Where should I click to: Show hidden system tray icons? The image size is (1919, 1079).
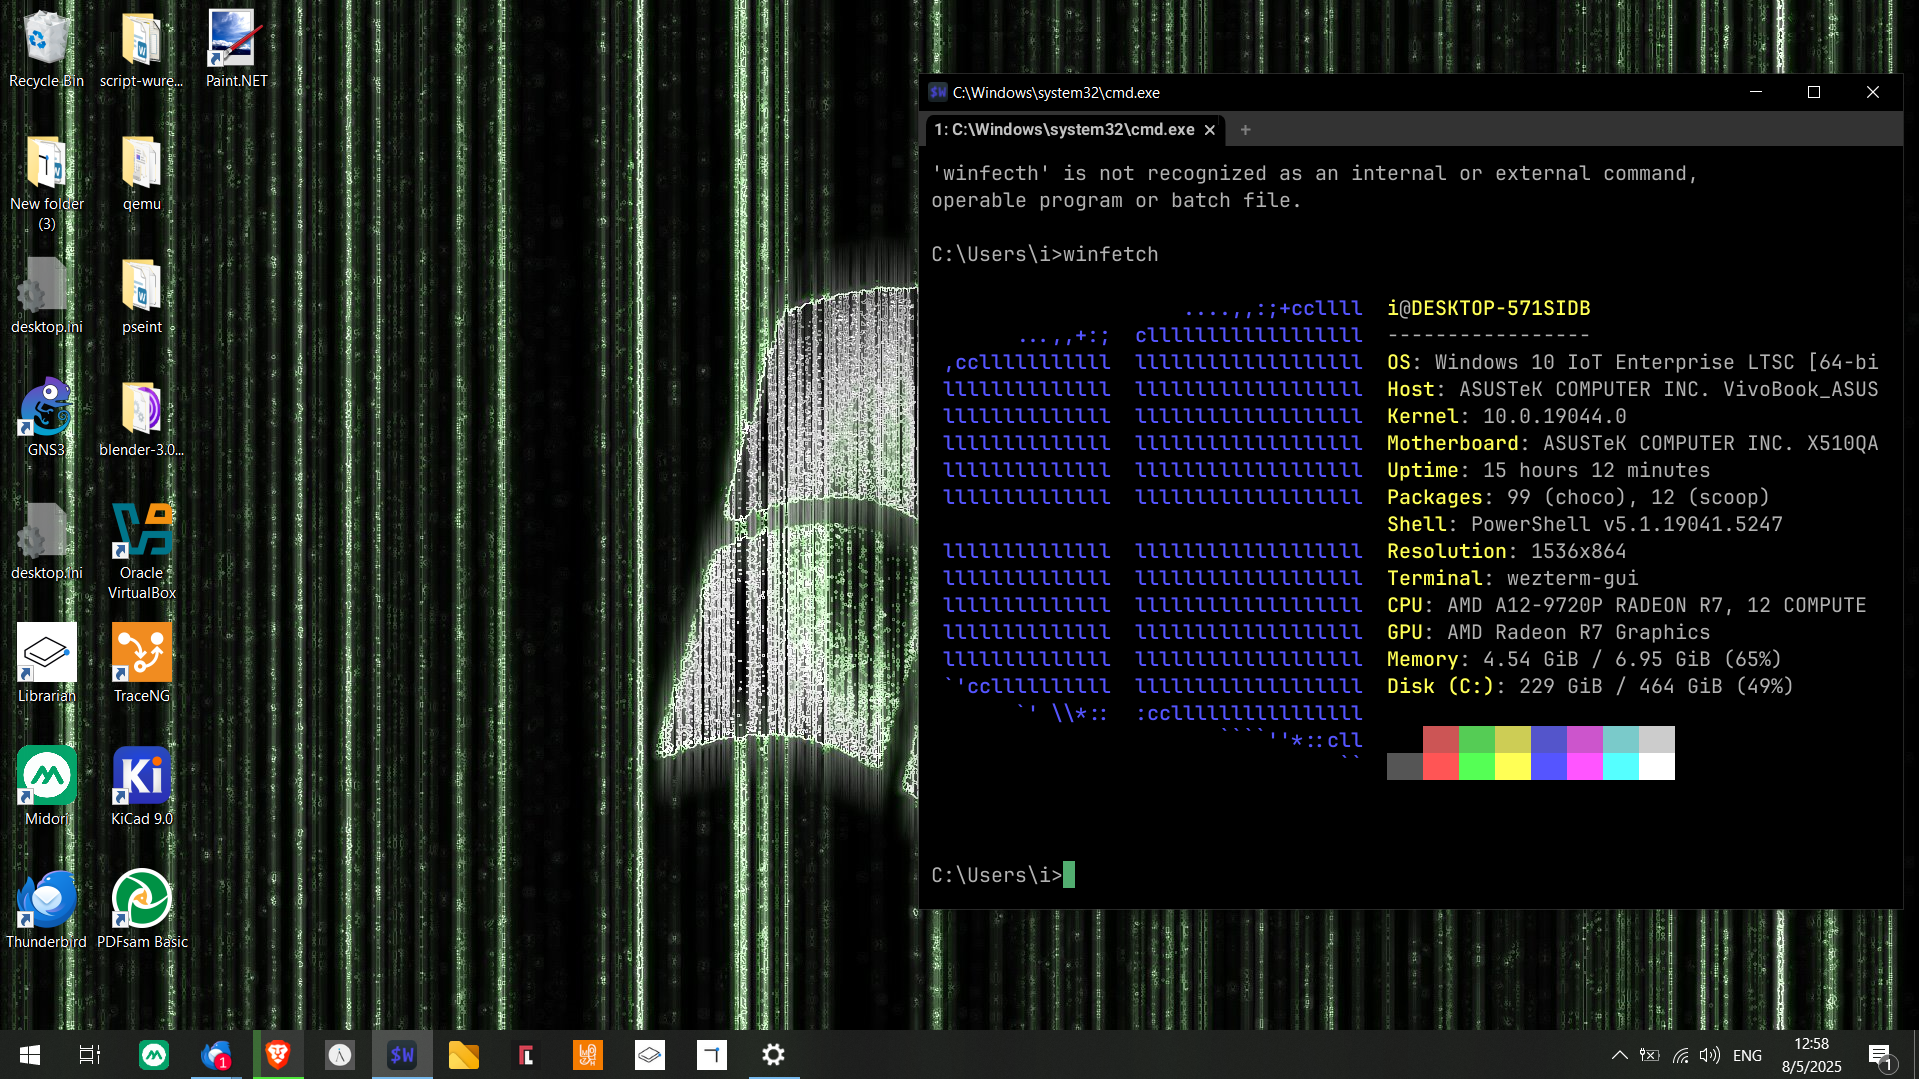(1619, 1055)
